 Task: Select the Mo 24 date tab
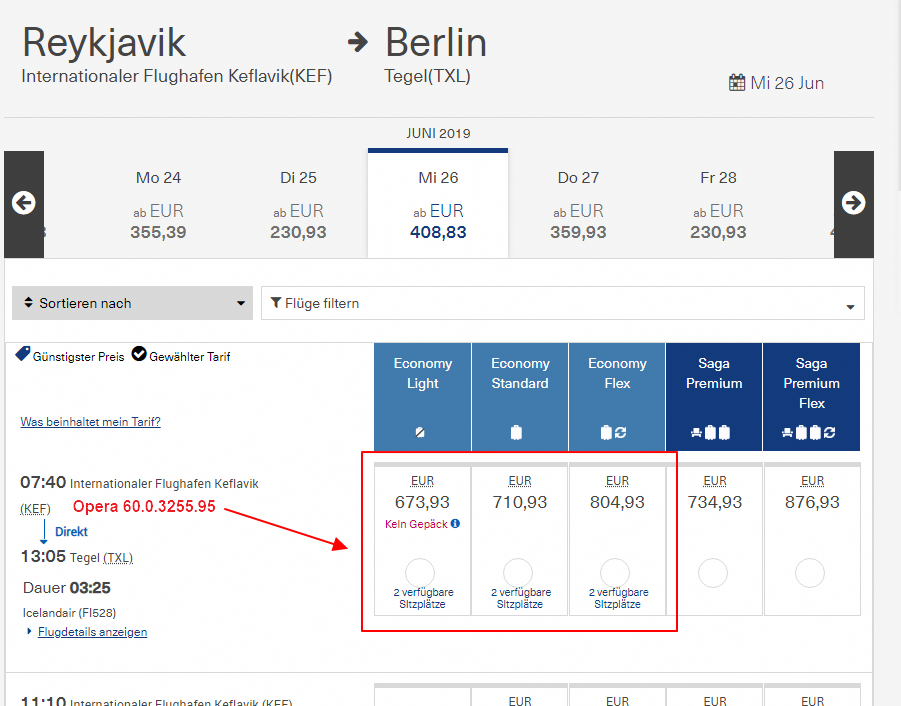(x=158, y=204)
